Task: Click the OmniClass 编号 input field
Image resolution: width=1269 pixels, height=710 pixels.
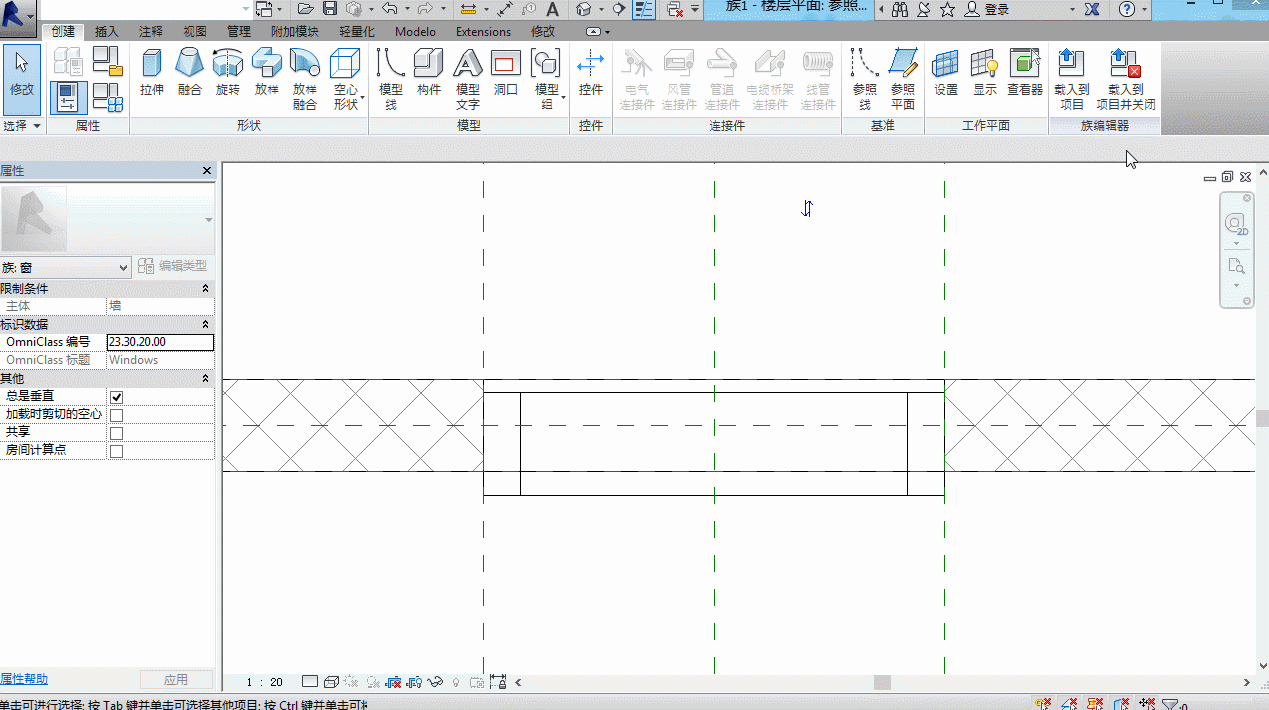Action: coord(160,342)
